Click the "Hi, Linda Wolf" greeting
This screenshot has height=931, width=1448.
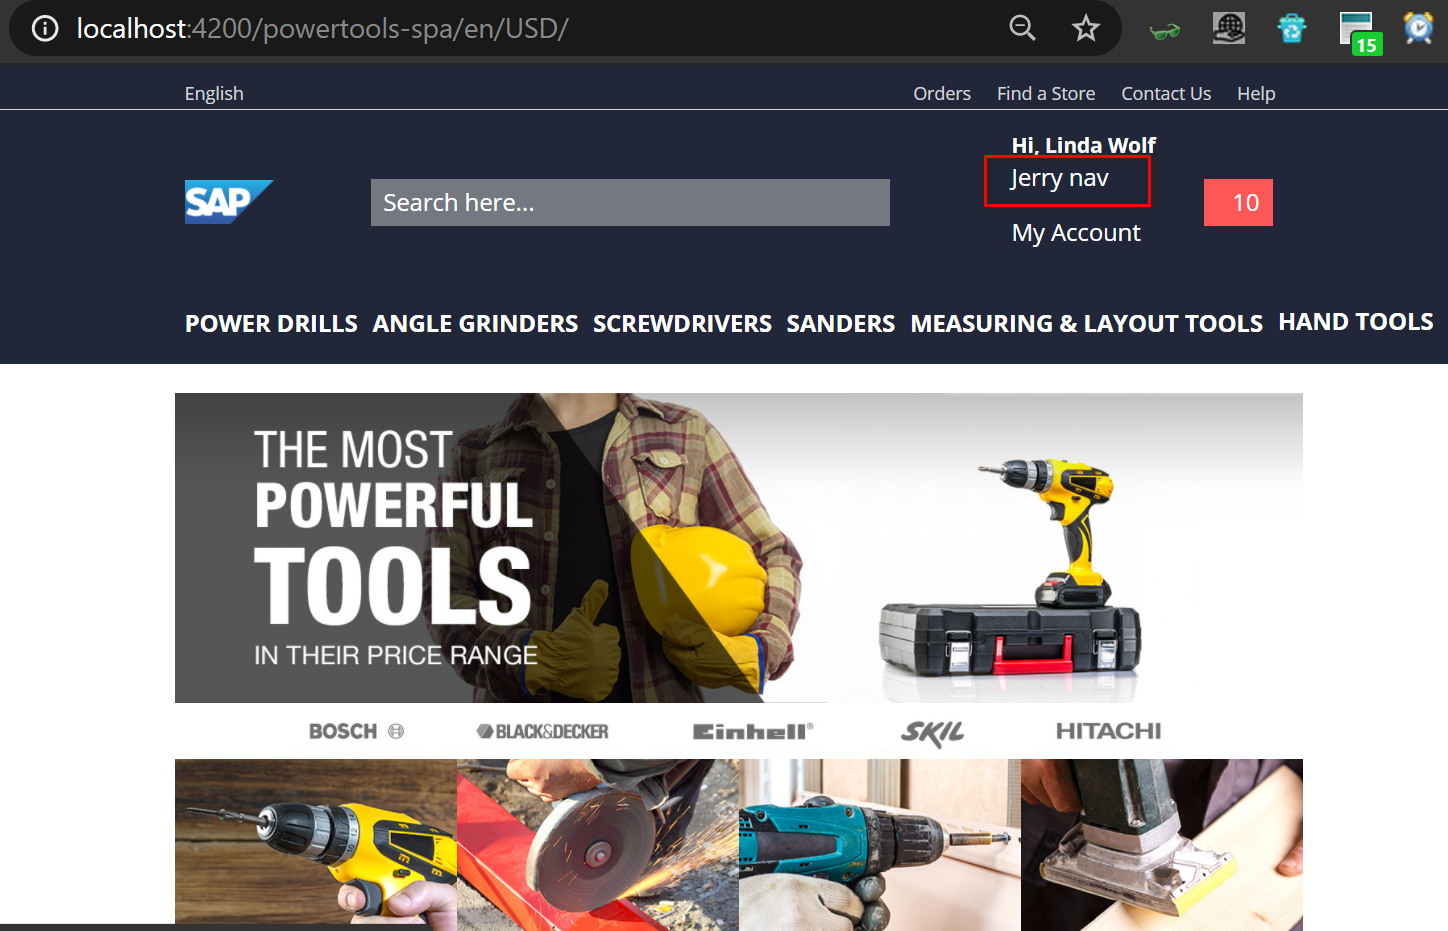[x=1084, y=145]
